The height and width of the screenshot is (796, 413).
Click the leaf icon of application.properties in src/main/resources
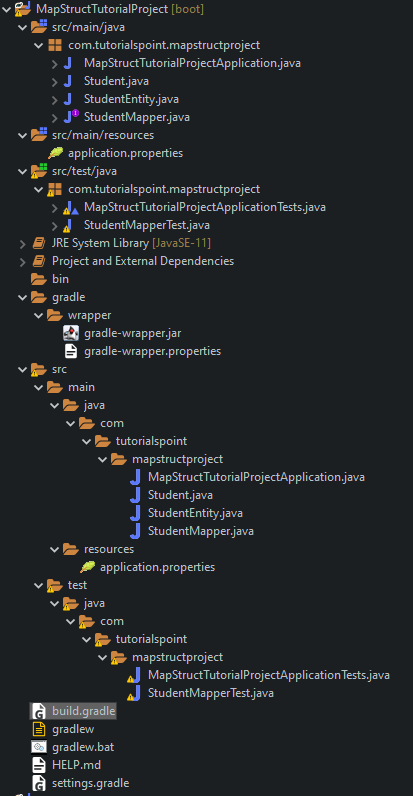click(x=55, y=153)
